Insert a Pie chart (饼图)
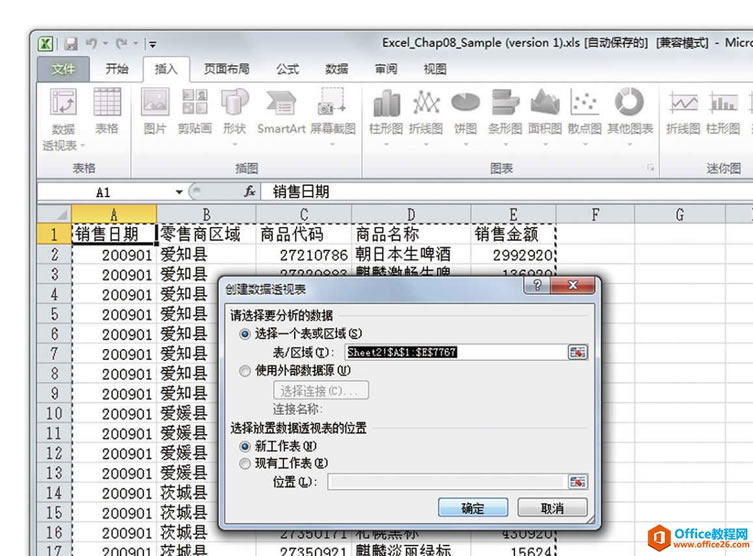 click(x=465, y=103)
